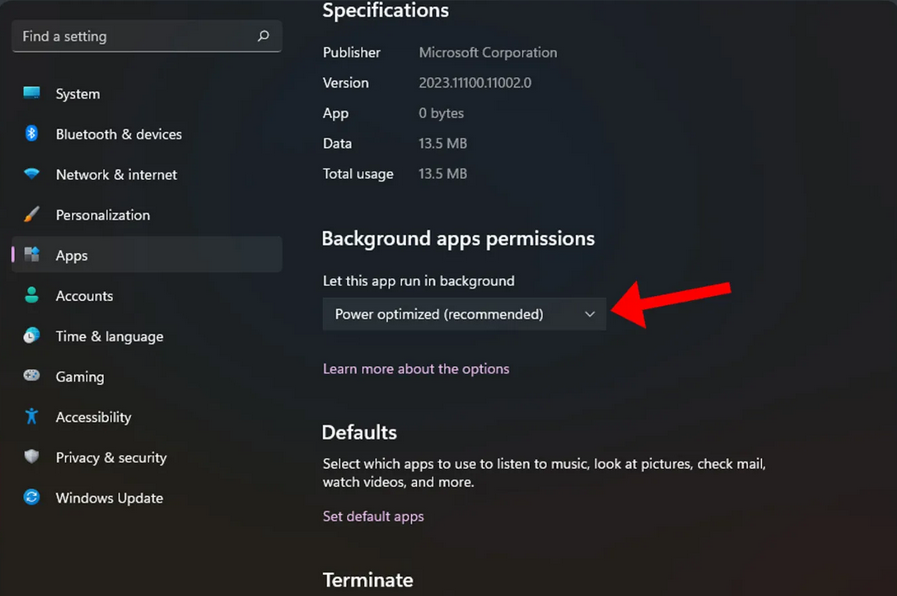
Task: Click the search magnifier icon
Action: tap(264, 36)
